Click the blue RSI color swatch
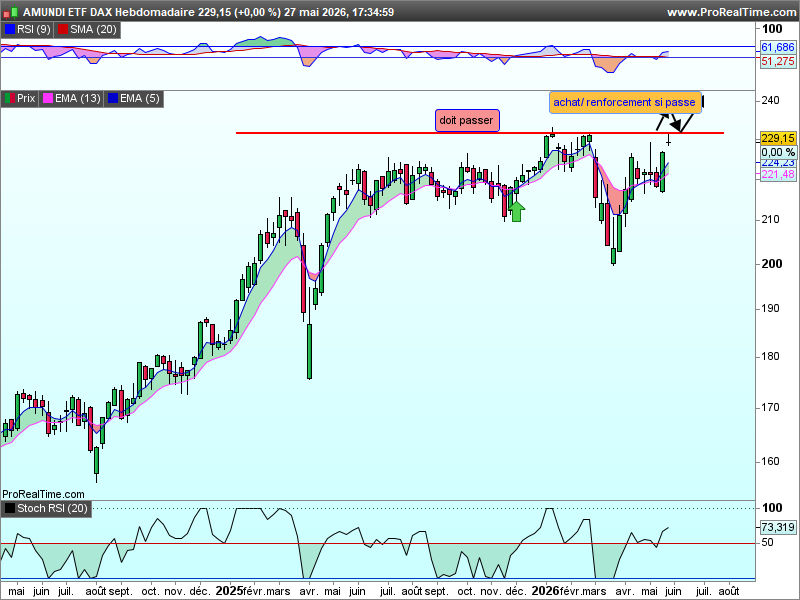 (10, 30)
